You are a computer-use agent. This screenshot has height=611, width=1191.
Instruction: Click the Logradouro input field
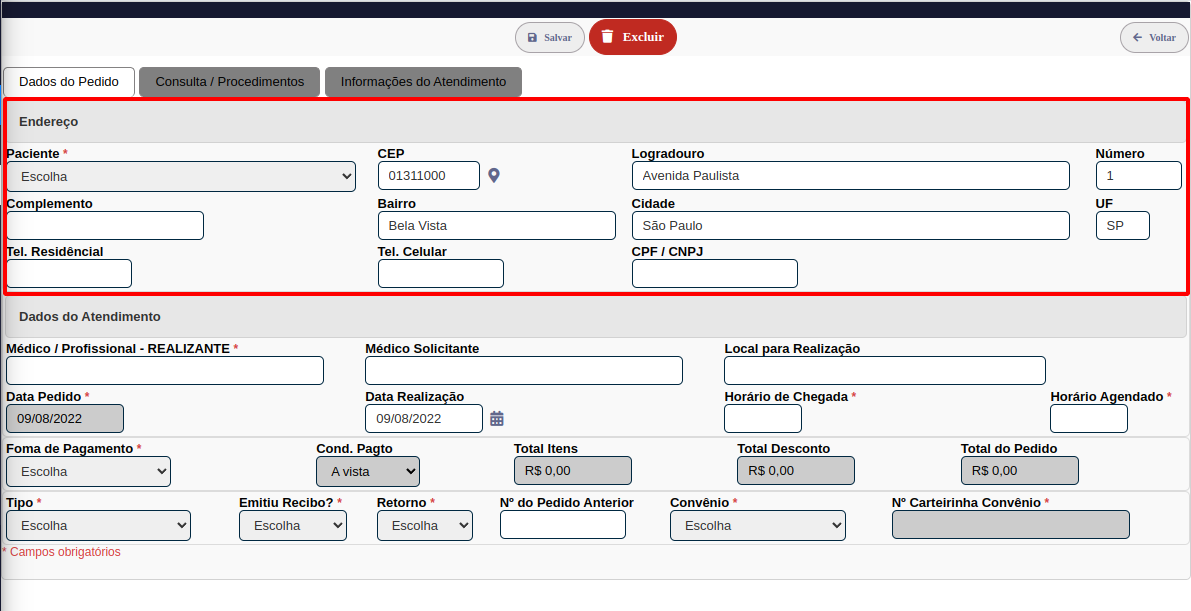850,176
